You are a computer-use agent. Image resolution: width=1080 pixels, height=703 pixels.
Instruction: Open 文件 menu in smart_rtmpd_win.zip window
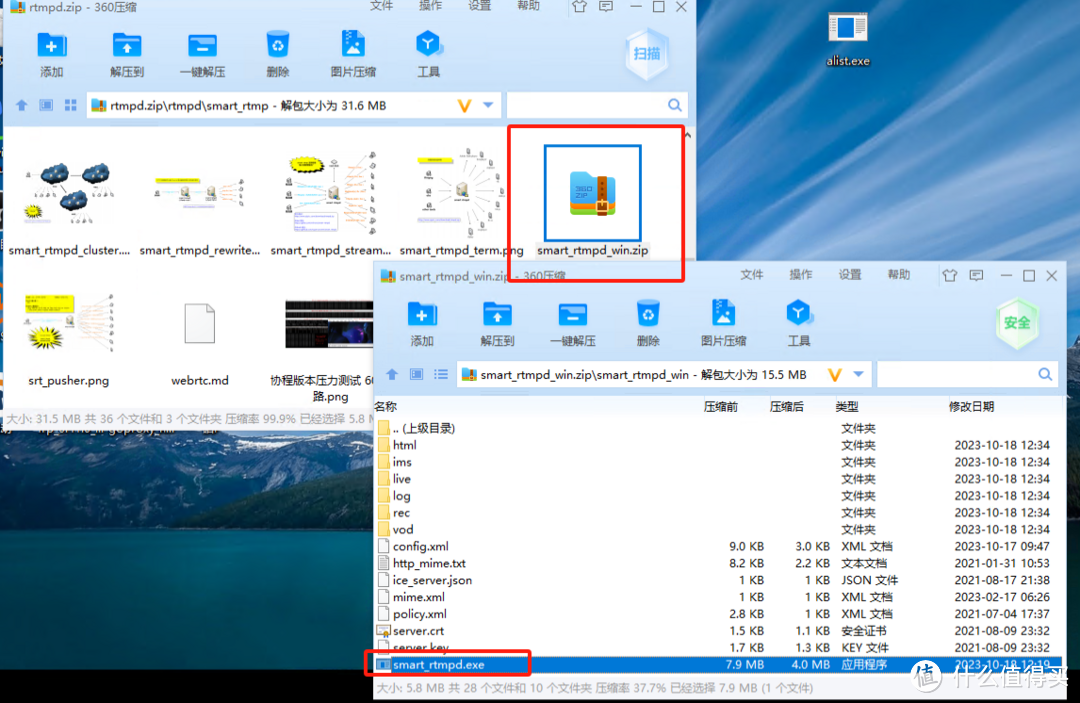pos(751,275)
